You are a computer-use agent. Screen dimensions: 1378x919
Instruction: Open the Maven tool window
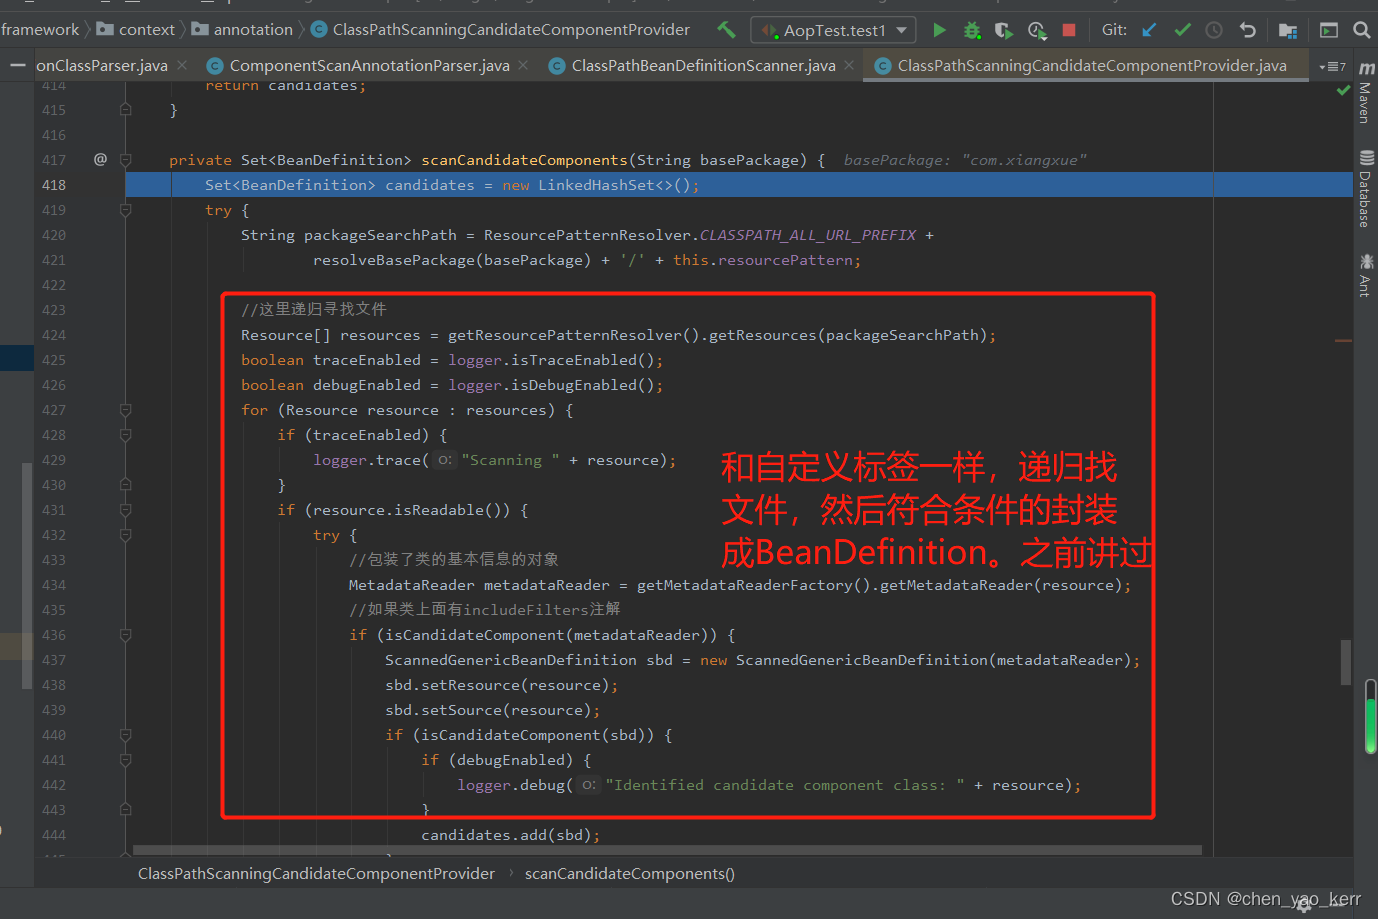(1365, 94)
